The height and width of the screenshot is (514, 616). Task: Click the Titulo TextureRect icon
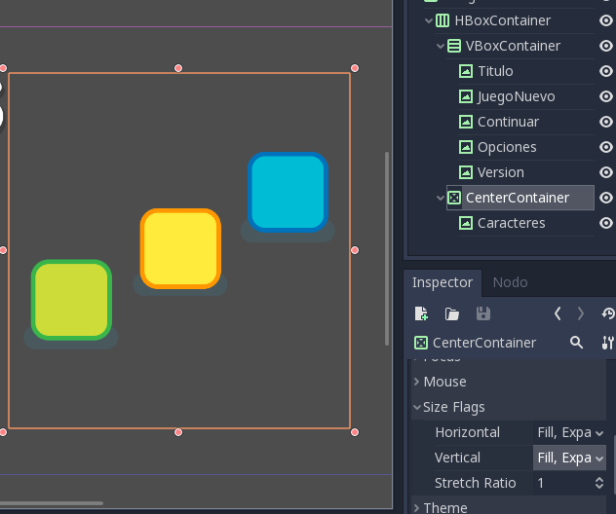click(x=466, y=71)
